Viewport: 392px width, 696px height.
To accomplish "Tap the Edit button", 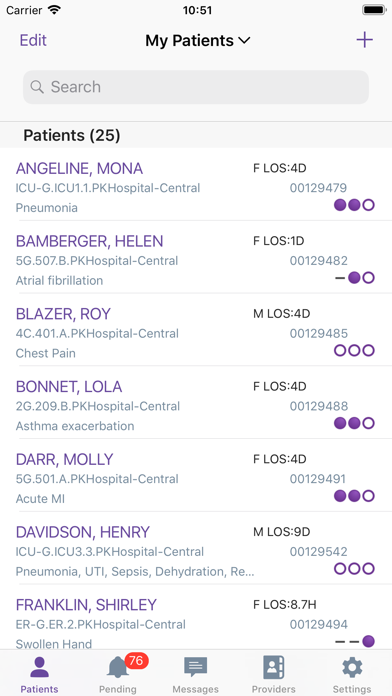I will pyautogui.click(x=33, y=40).
